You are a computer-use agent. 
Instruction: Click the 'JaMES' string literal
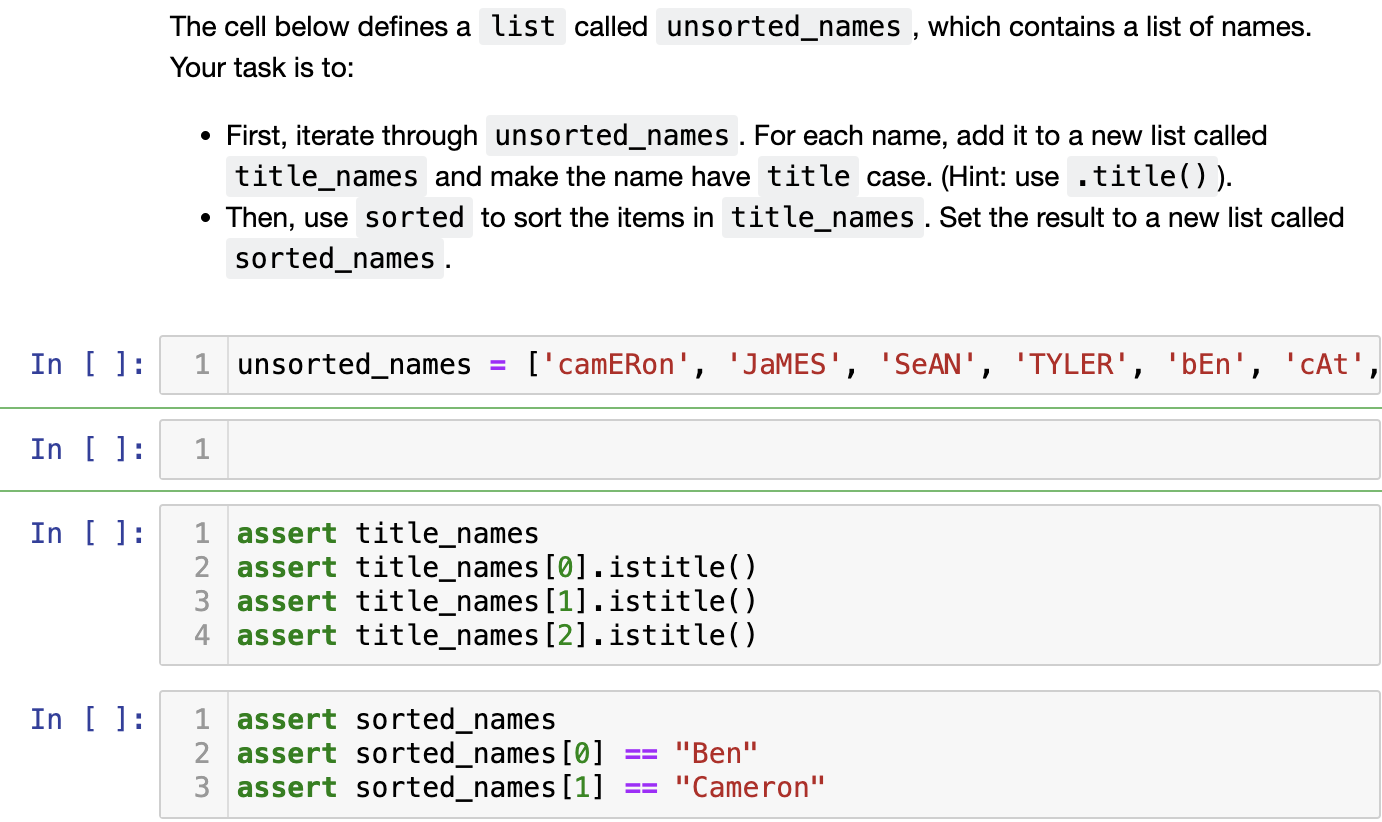pyautogui.click(x=784, y=364)
